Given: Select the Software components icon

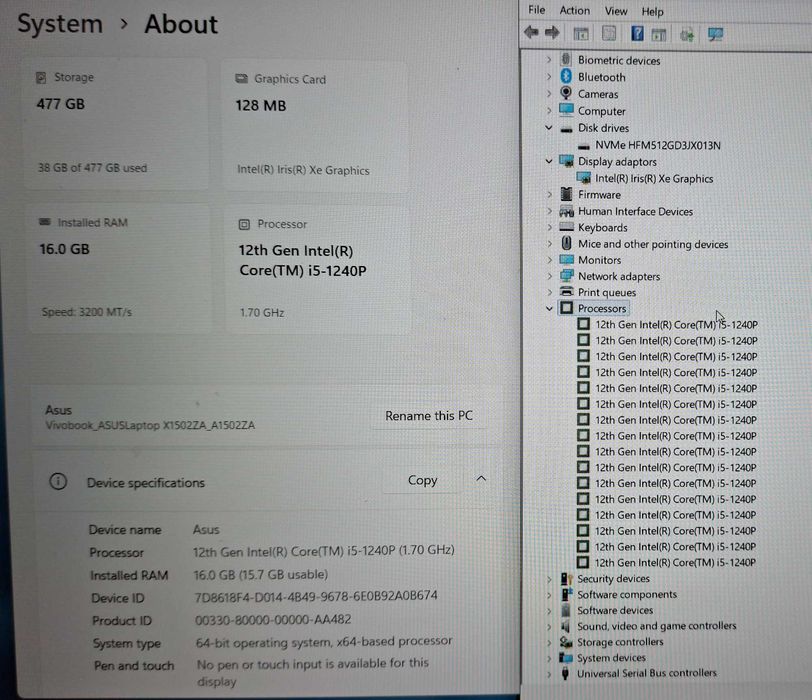Looking at the screenshot, I should (x=566, y=594).
